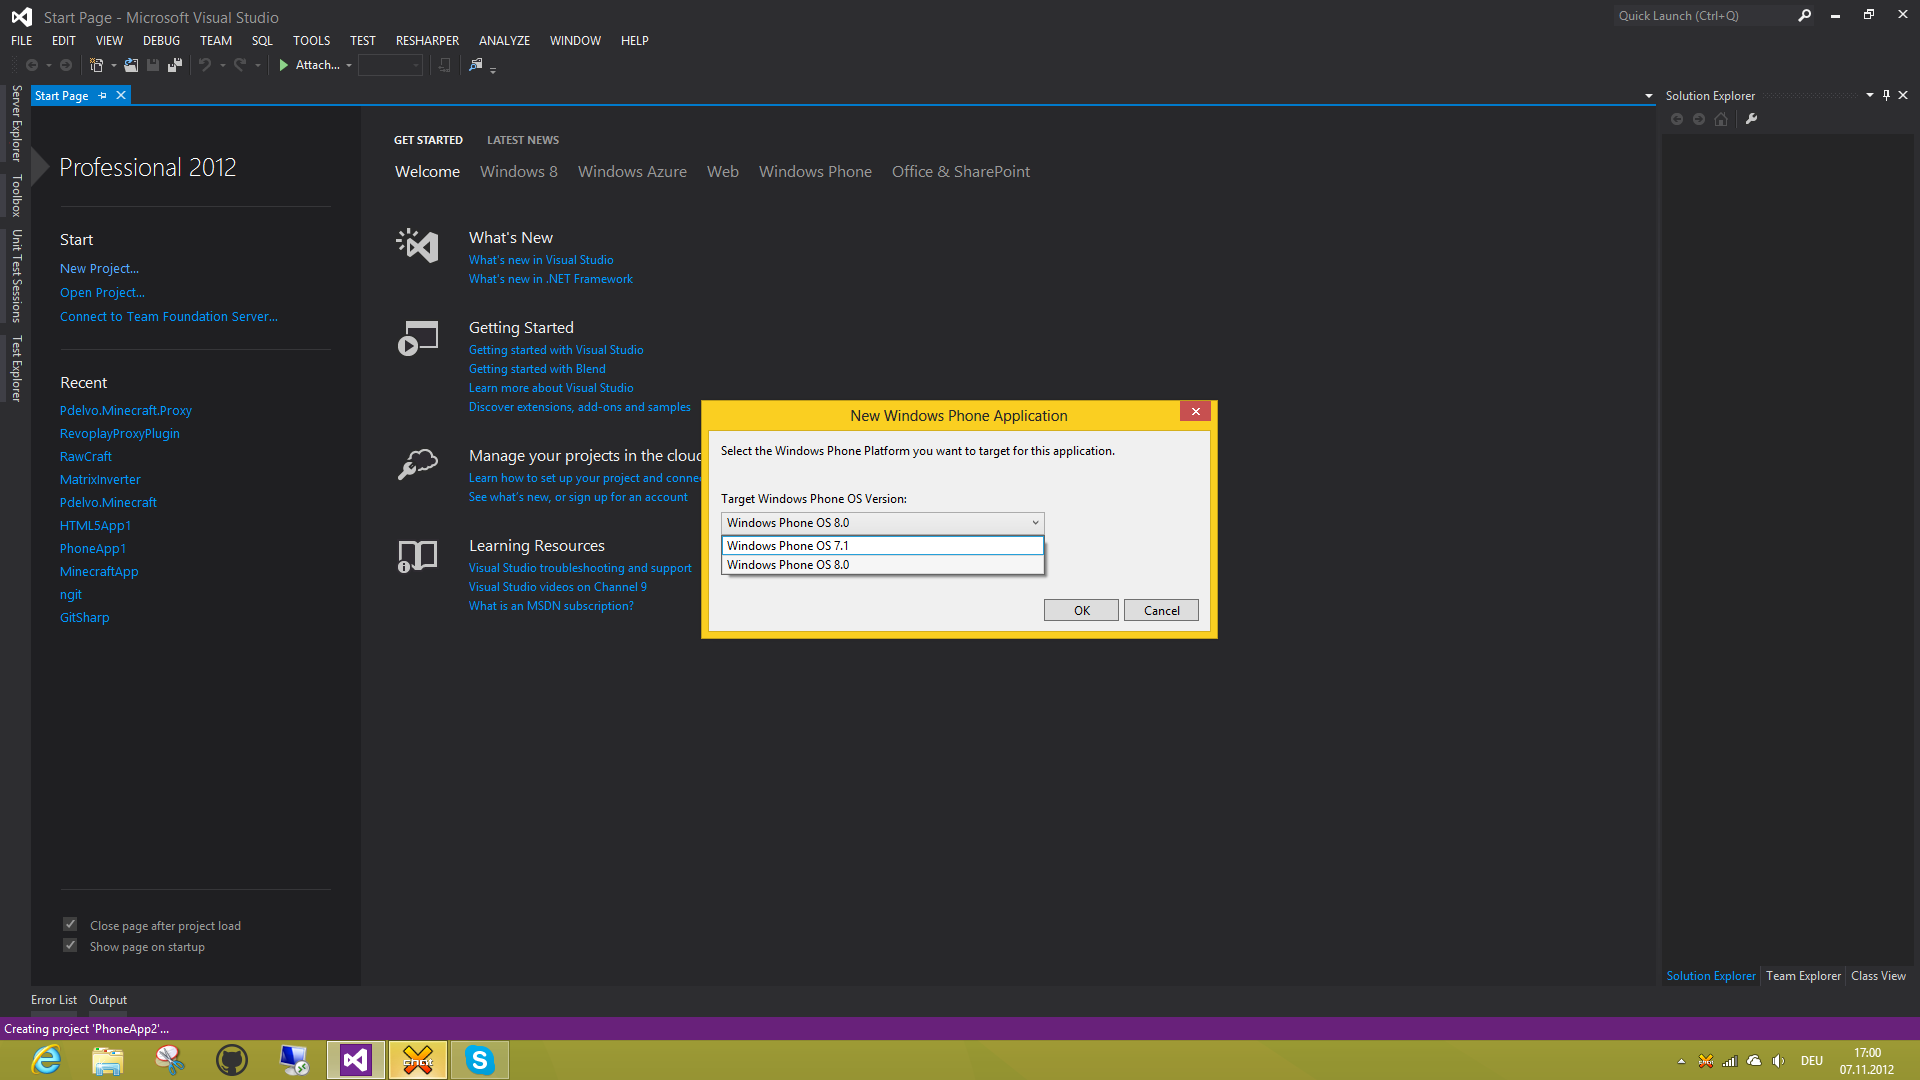Viewport: 1920px width, 1080px height.
Task: Open File Explorer from the taskbar
Action: 108,1060
